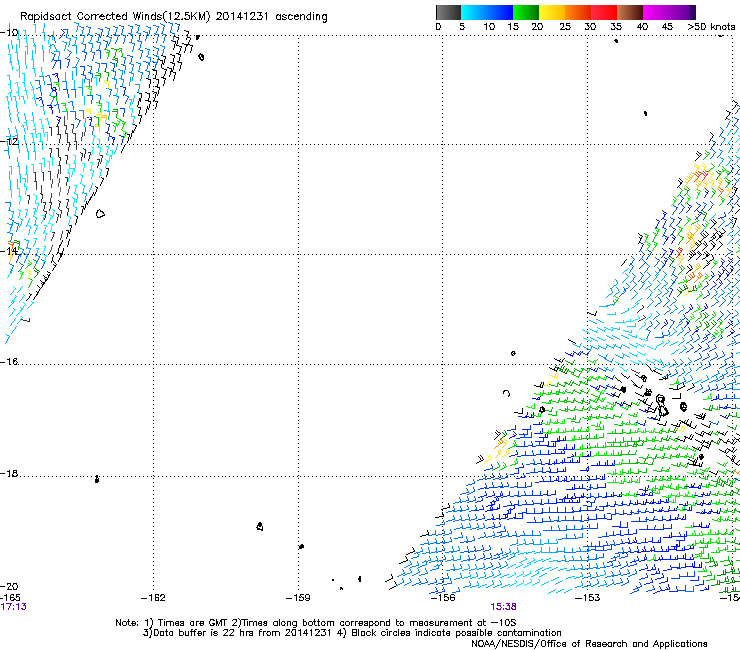Click the '-165' longitude axis label
Image resolution: width=740 pixels, height=650 pixels.
click(x=10, y=598)
